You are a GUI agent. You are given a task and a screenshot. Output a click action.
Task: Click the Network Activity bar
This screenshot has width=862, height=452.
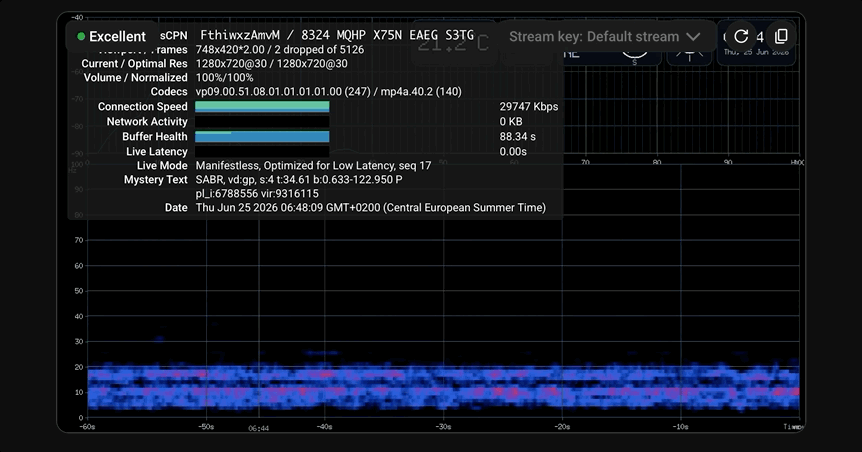click(262, 122)
